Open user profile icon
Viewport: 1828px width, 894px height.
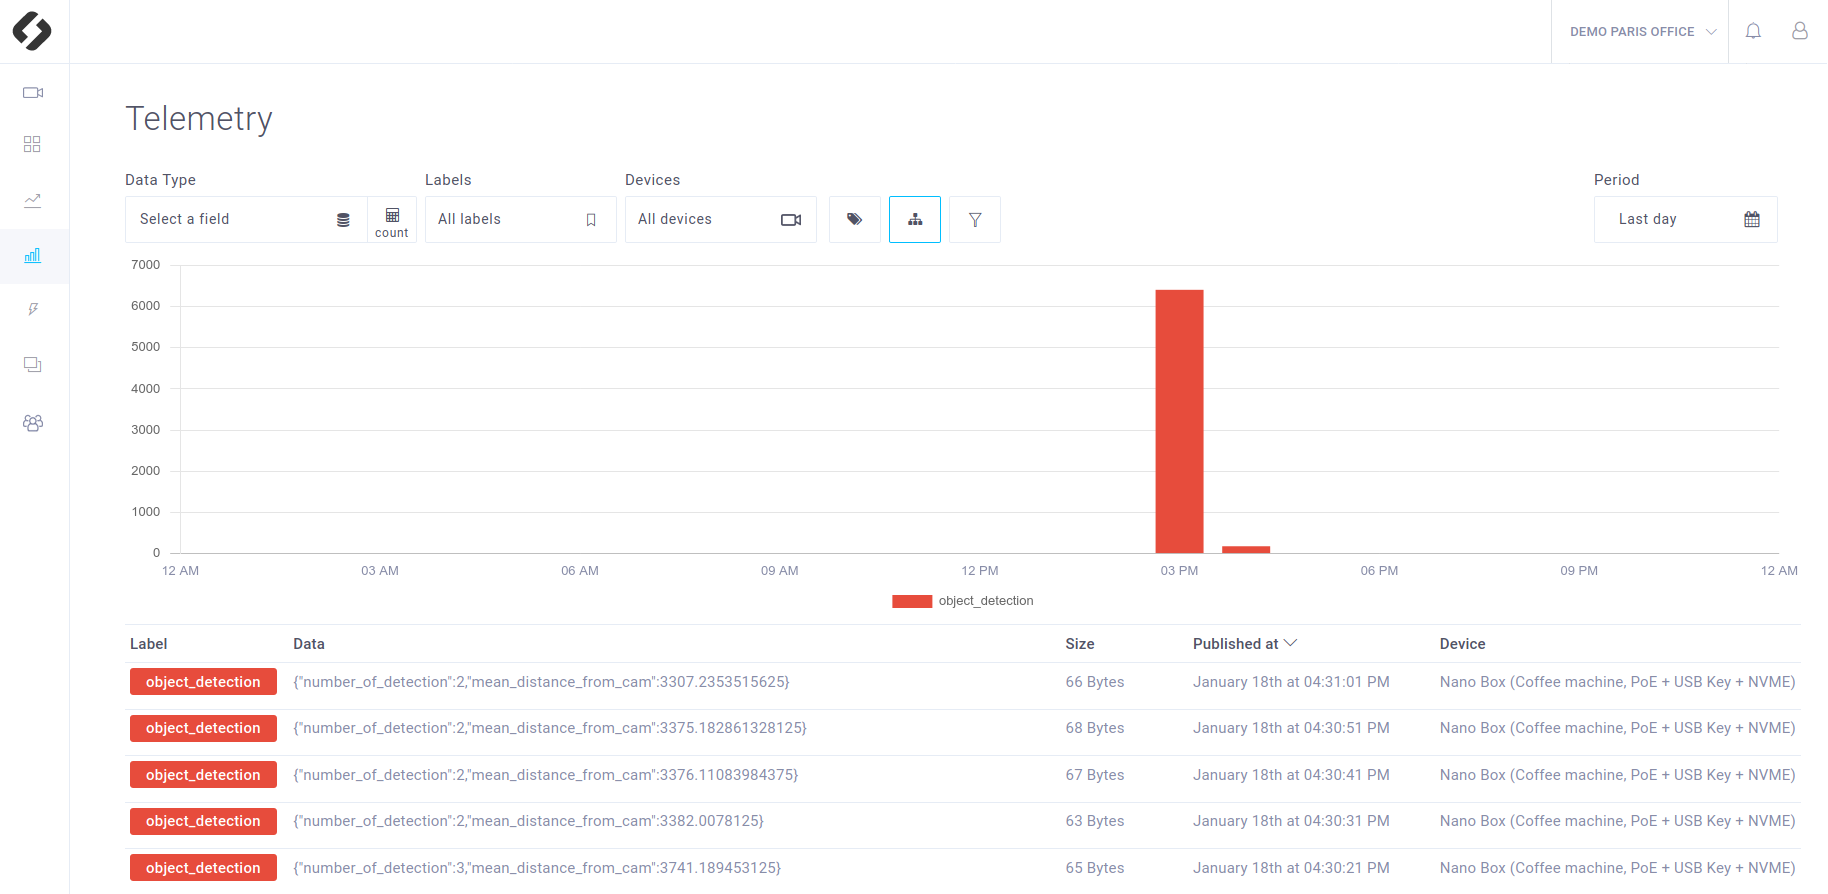point(1800,31)
